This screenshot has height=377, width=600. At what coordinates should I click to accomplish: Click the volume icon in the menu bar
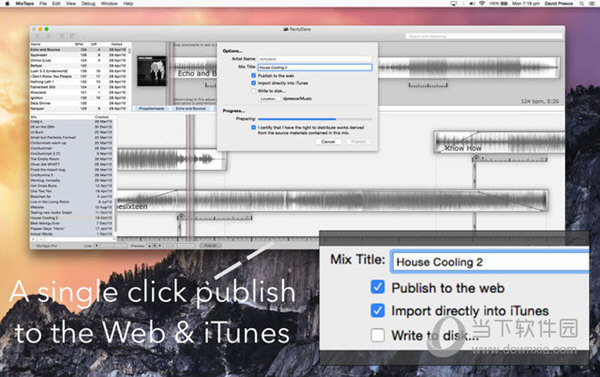473,3
